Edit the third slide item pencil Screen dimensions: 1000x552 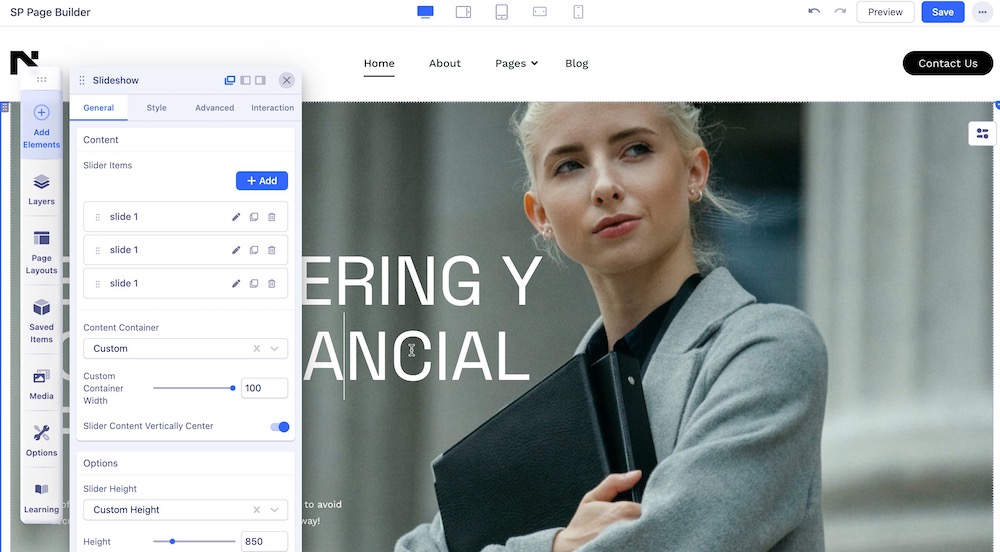coord(236,283)
